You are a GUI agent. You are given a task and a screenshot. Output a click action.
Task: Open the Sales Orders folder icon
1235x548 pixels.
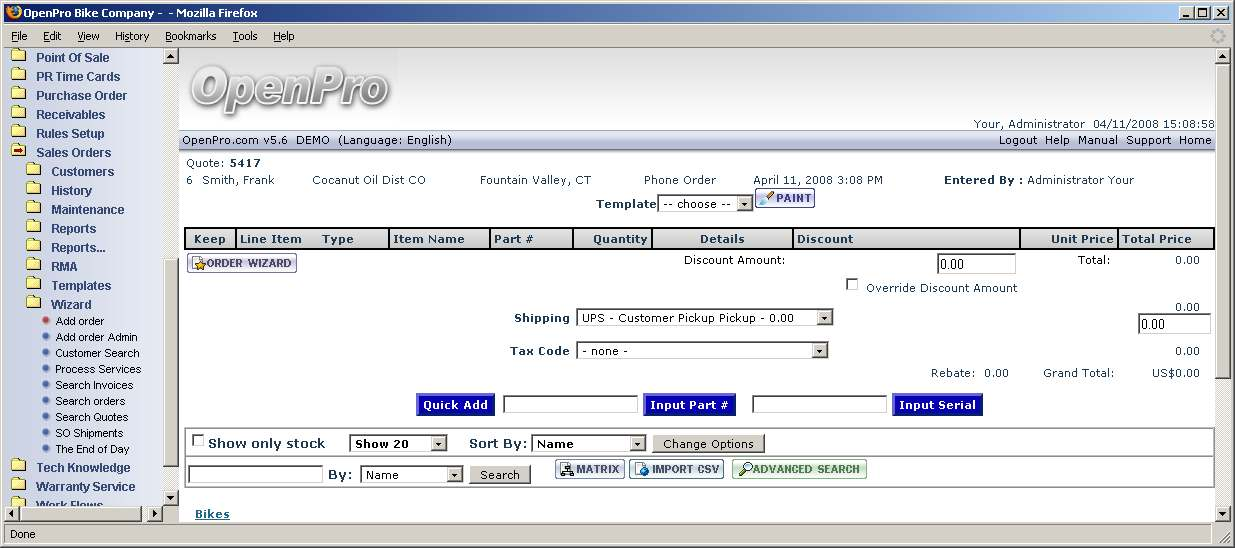(x=18, y=152)
